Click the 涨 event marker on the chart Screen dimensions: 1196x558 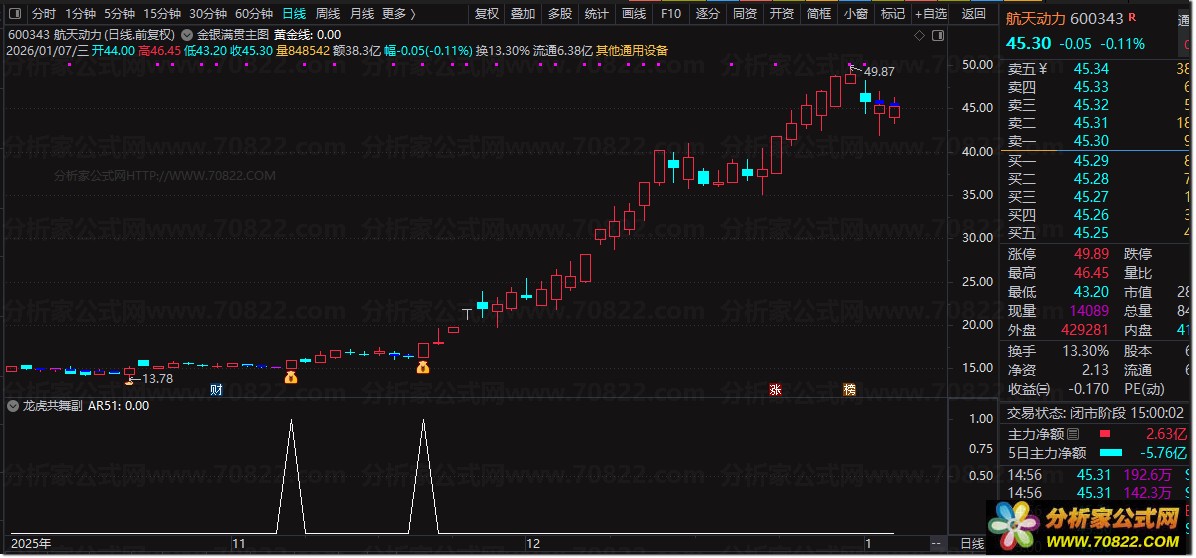pyautogui.click(x=775, y=390)
